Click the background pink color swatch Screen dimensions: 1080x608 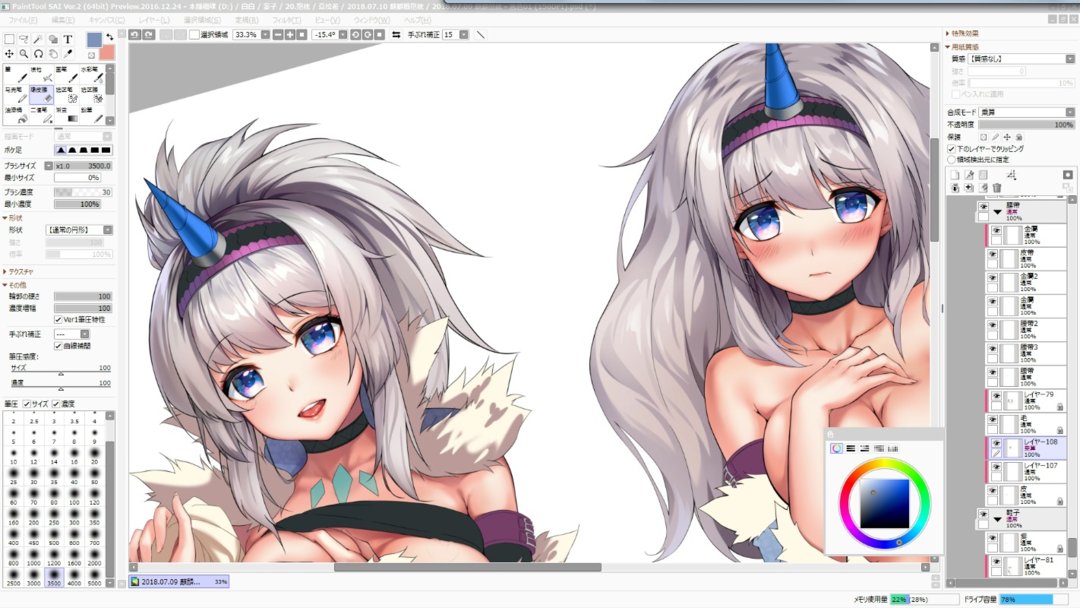(107, 54)
